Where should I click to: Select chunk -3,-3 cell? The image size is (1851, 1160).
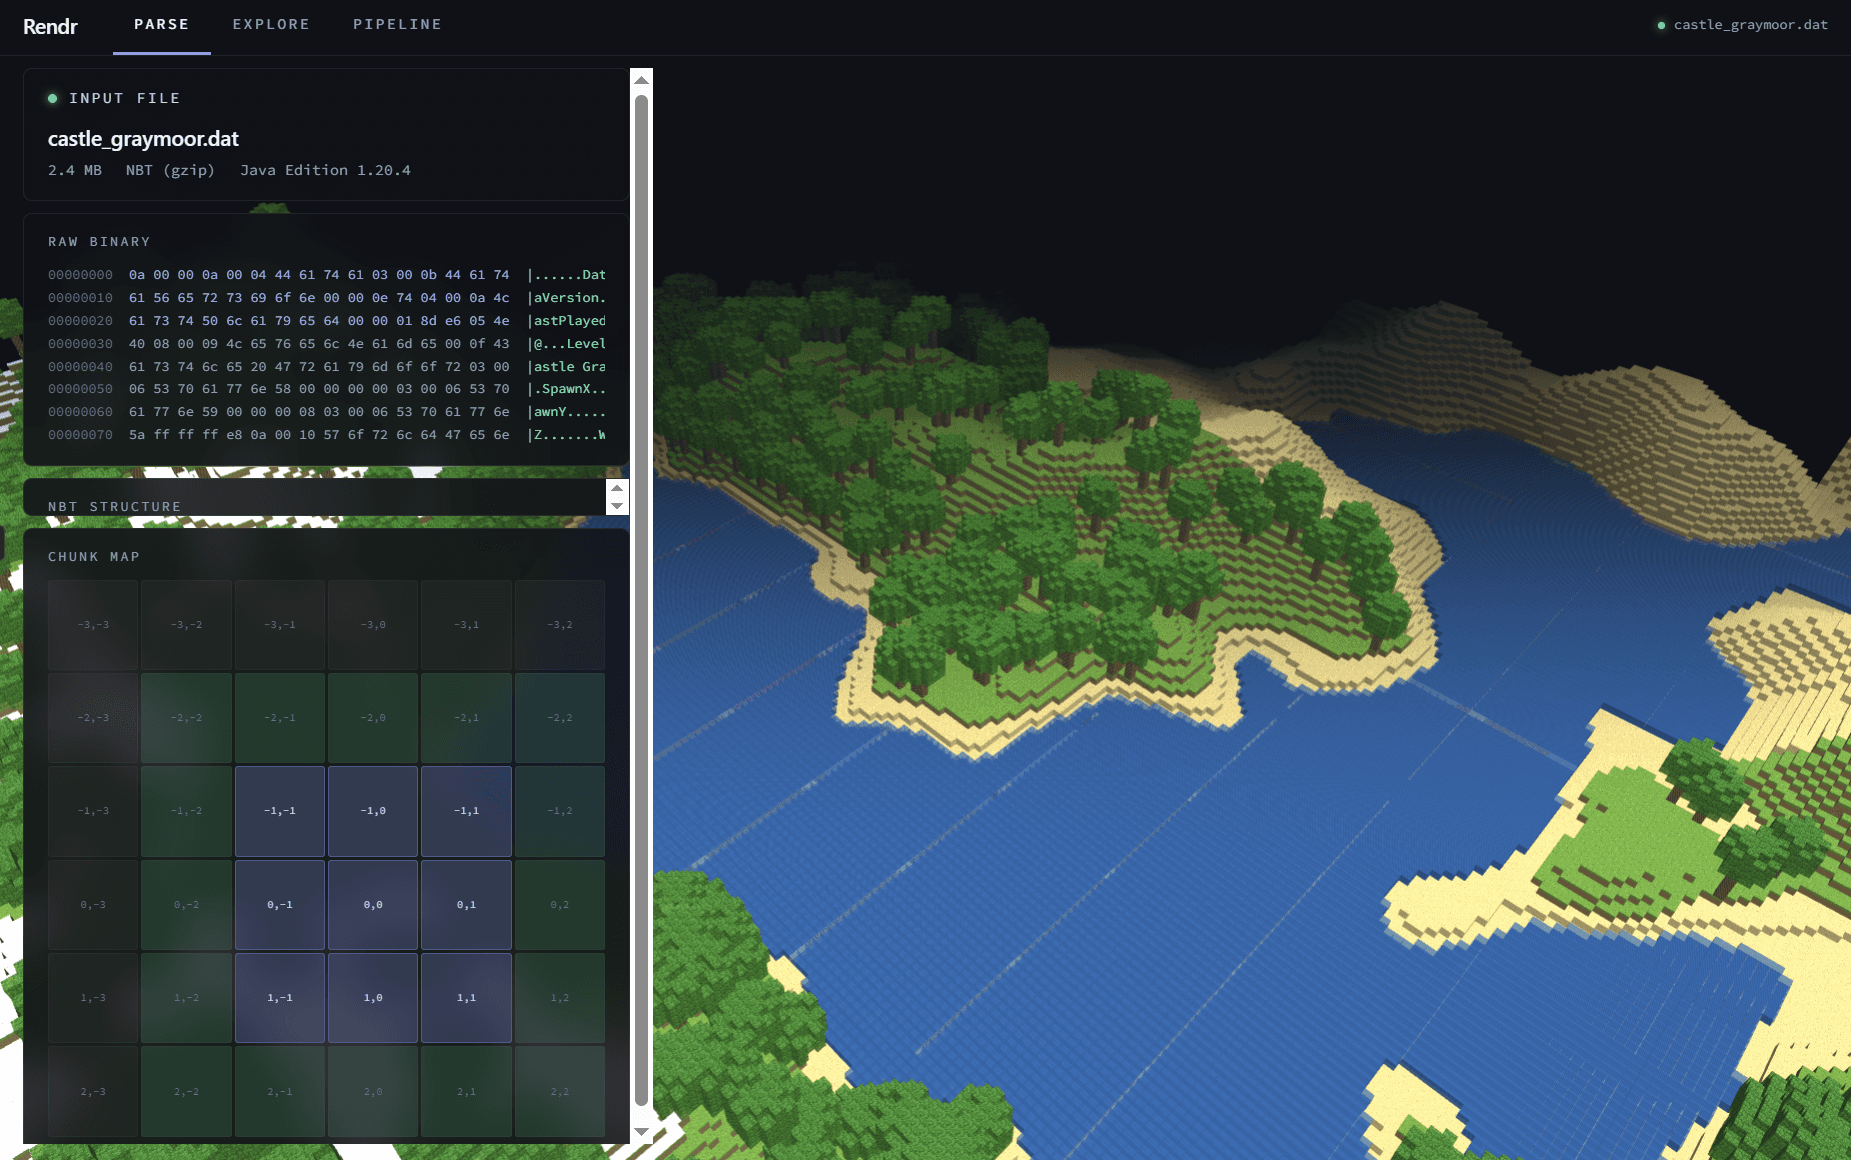[x=93, y=625]
